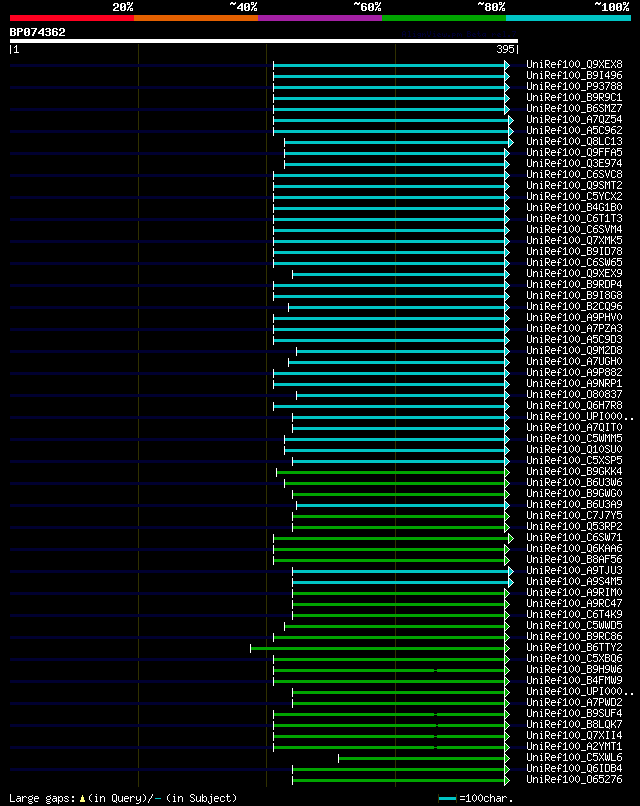The width and height of the screenshot is (640, 806).
Task: Click the orange ~40% identity color segment
Action: coord(196,18)
